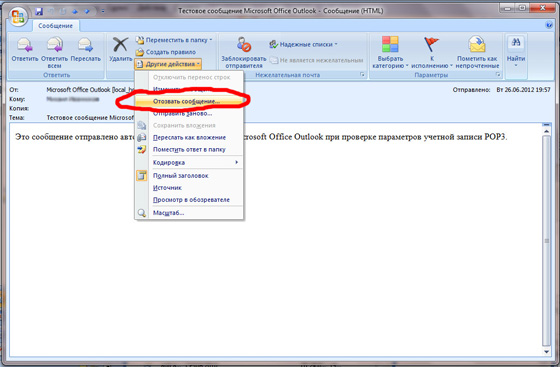Open Переместить в папку dropdown
The height and width of the screenshot is (367, 560).
(174, 40)
